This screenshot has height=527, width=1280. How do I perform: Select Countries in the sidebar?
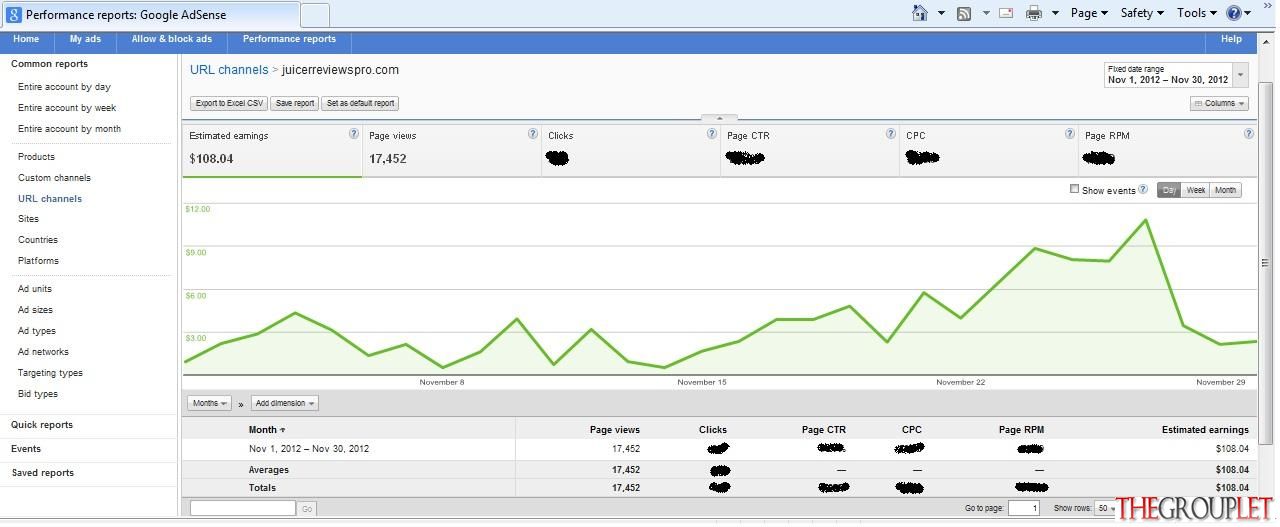[x=38, y=240]
